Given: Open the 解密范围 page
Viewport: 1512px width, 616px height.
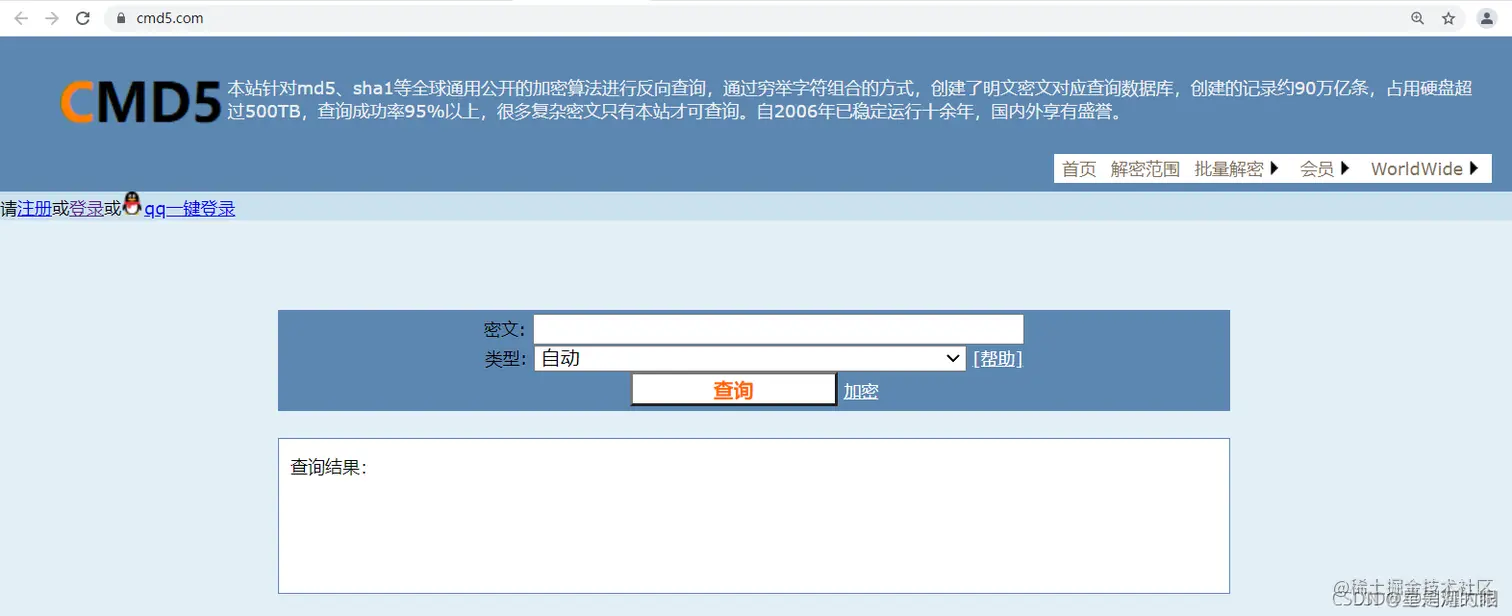Looking at the screenshot, I should pyautogui.click(x=1144, y=168).
